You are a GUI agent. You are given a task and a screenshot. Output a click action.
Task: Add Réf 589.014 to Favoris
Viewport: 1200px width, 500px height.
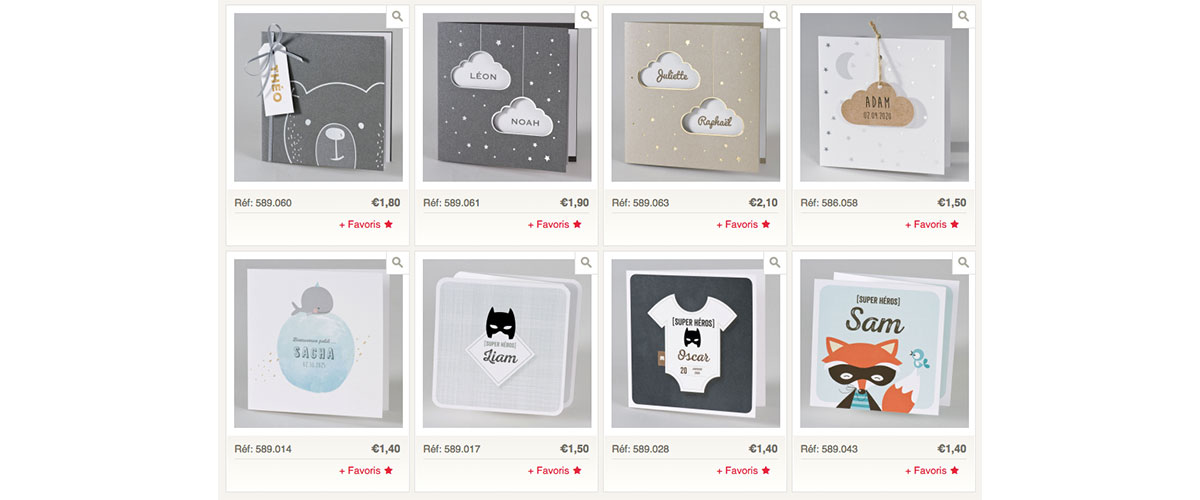[366, 471]
